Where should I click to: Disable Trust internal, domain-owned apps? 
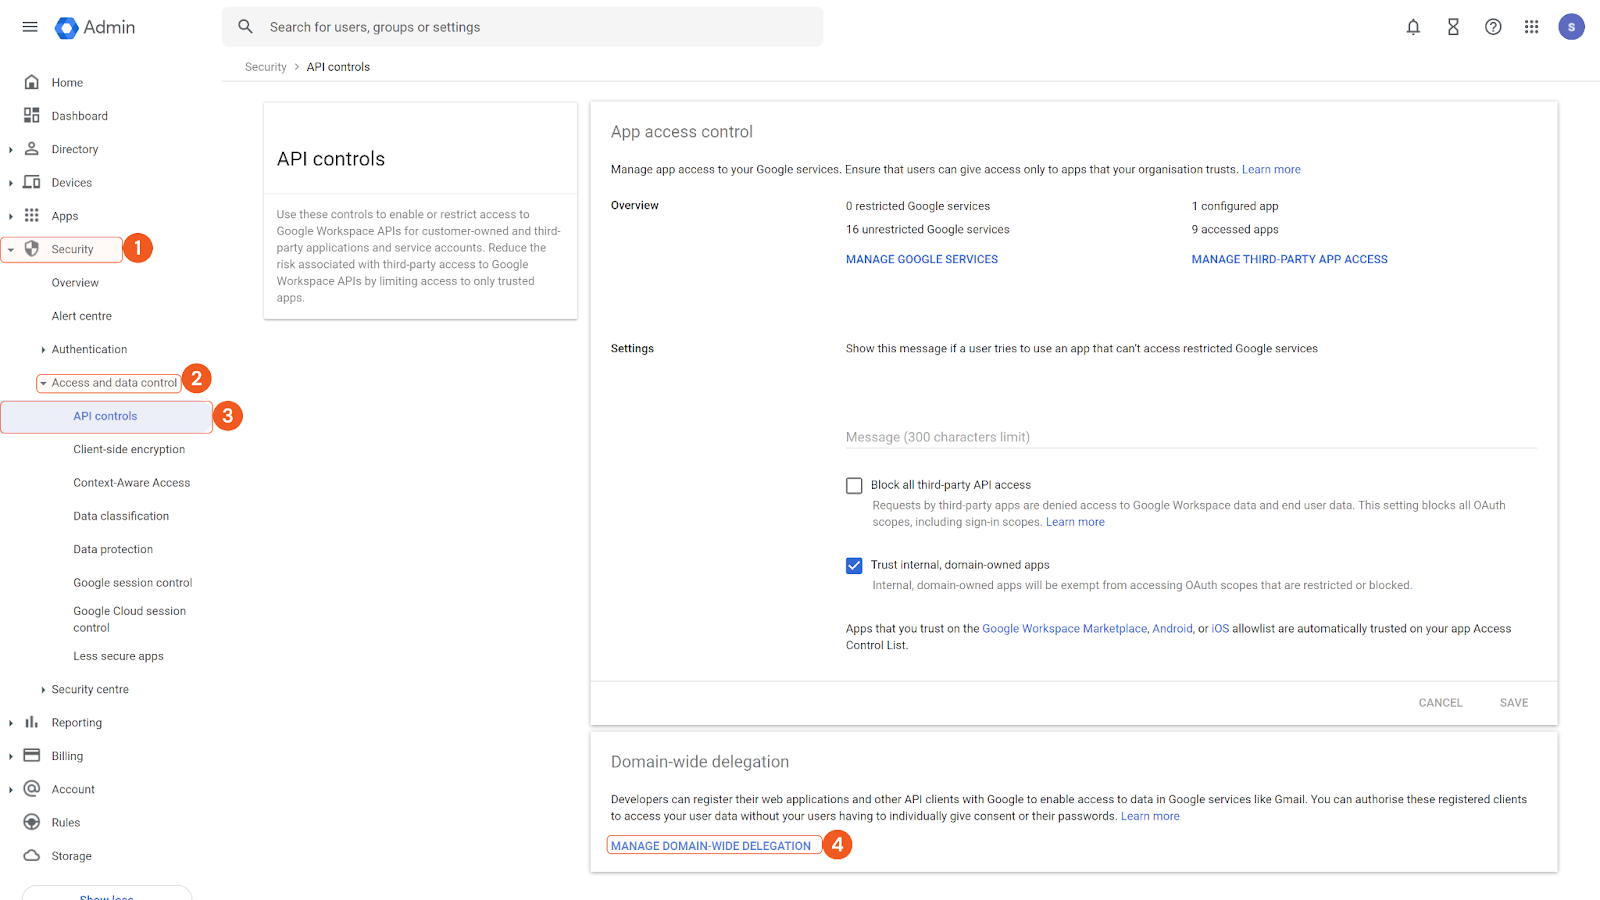[x=853, y=565]
